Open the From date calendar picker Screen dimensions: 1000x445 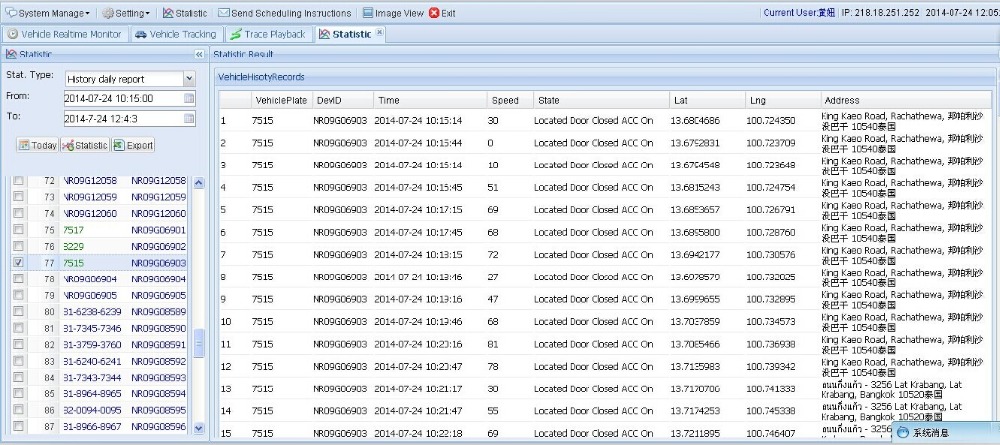189,99
